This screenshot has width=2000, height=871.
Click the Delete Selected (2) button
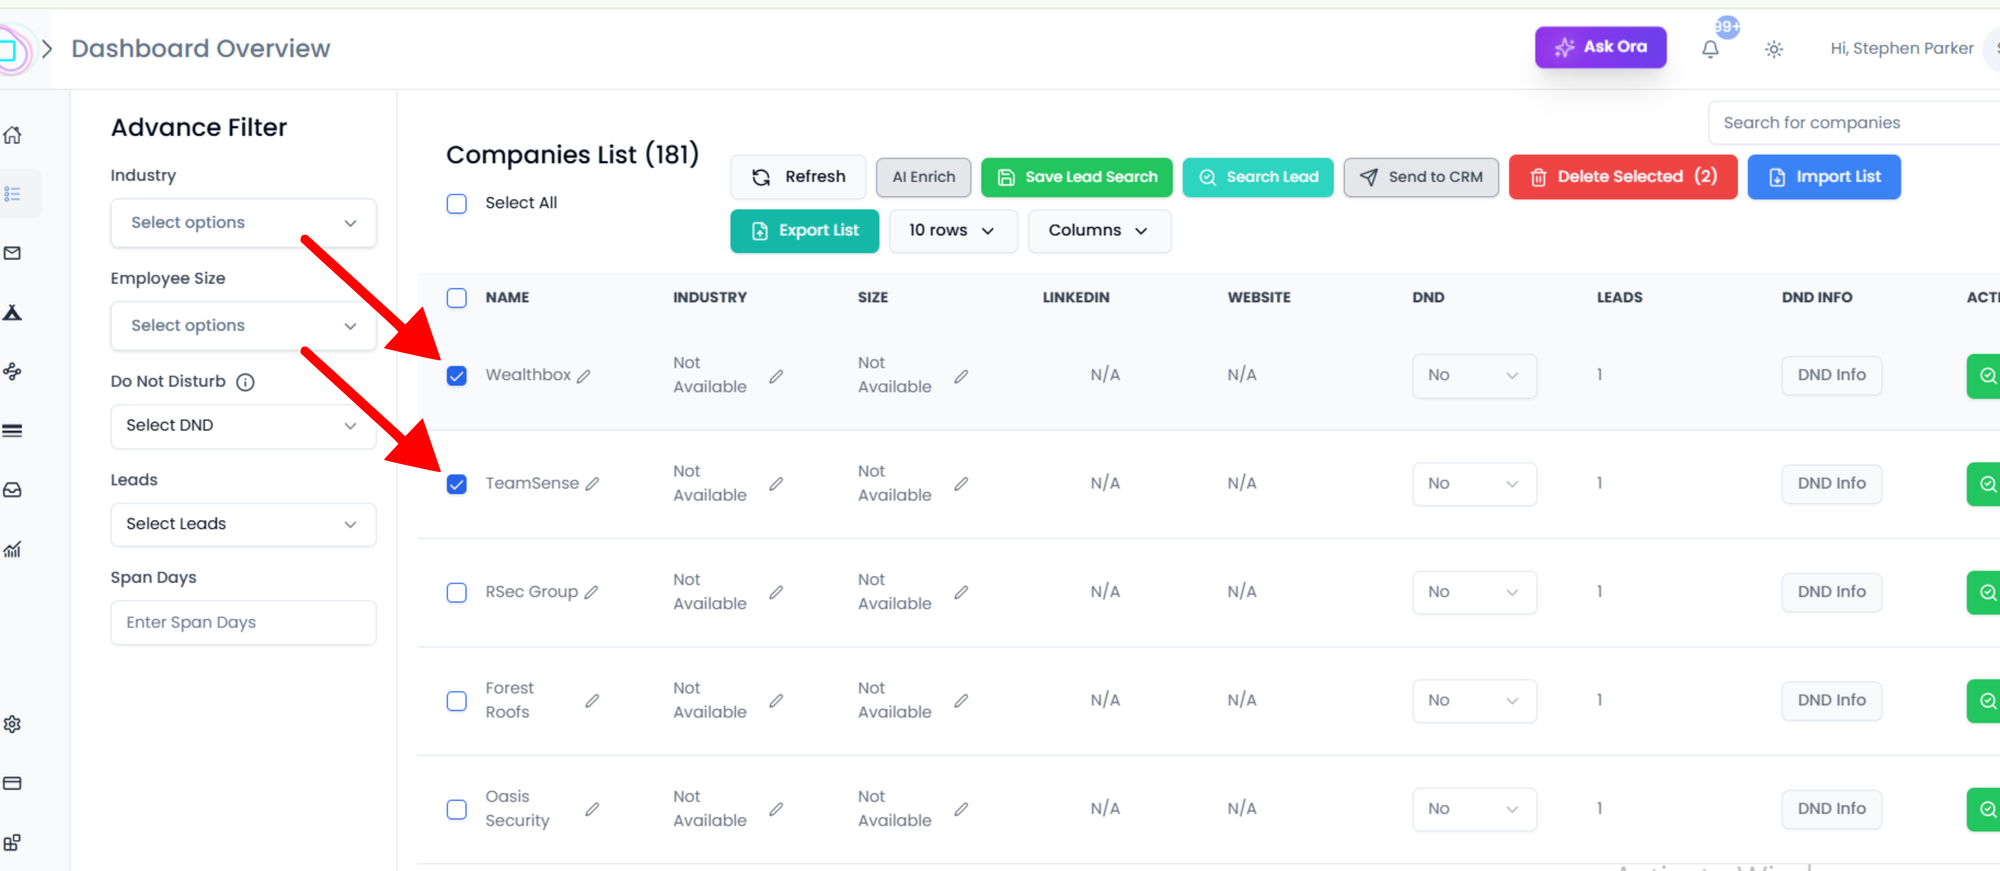(x=1622, y=177)
